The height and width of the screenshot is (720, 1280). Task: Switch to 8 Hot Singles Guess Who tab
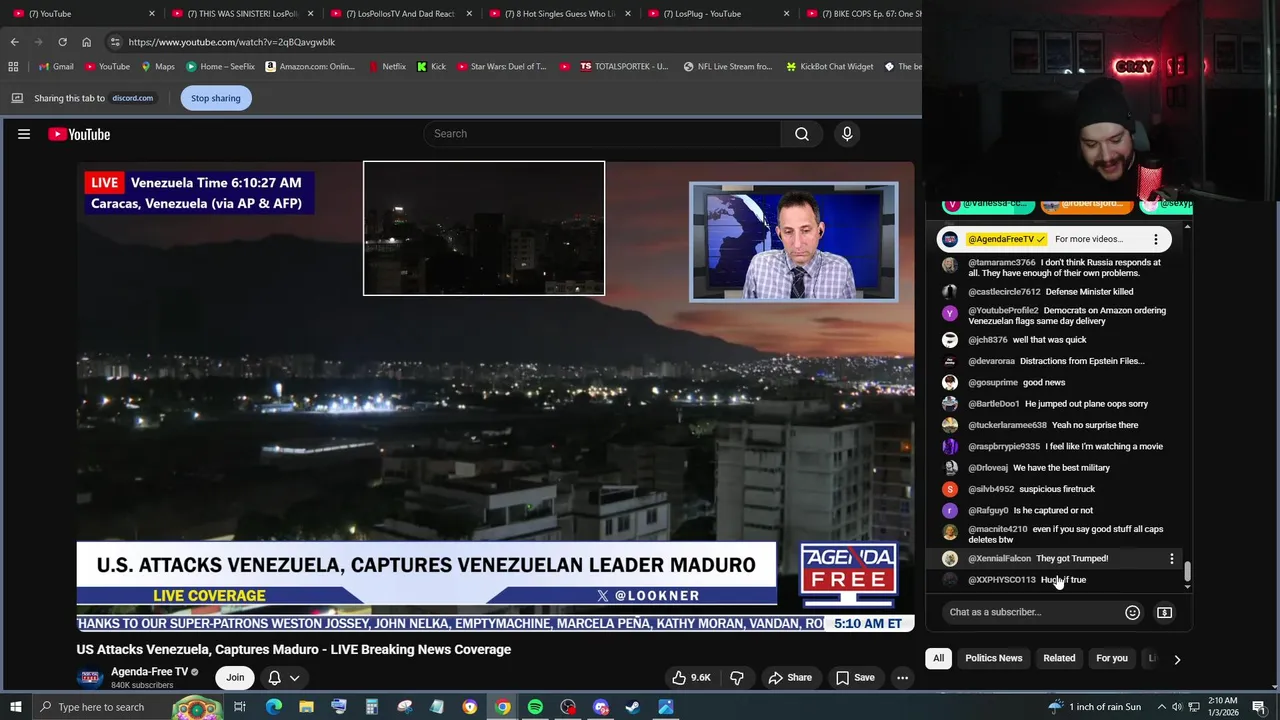click(x=559, y=14)
